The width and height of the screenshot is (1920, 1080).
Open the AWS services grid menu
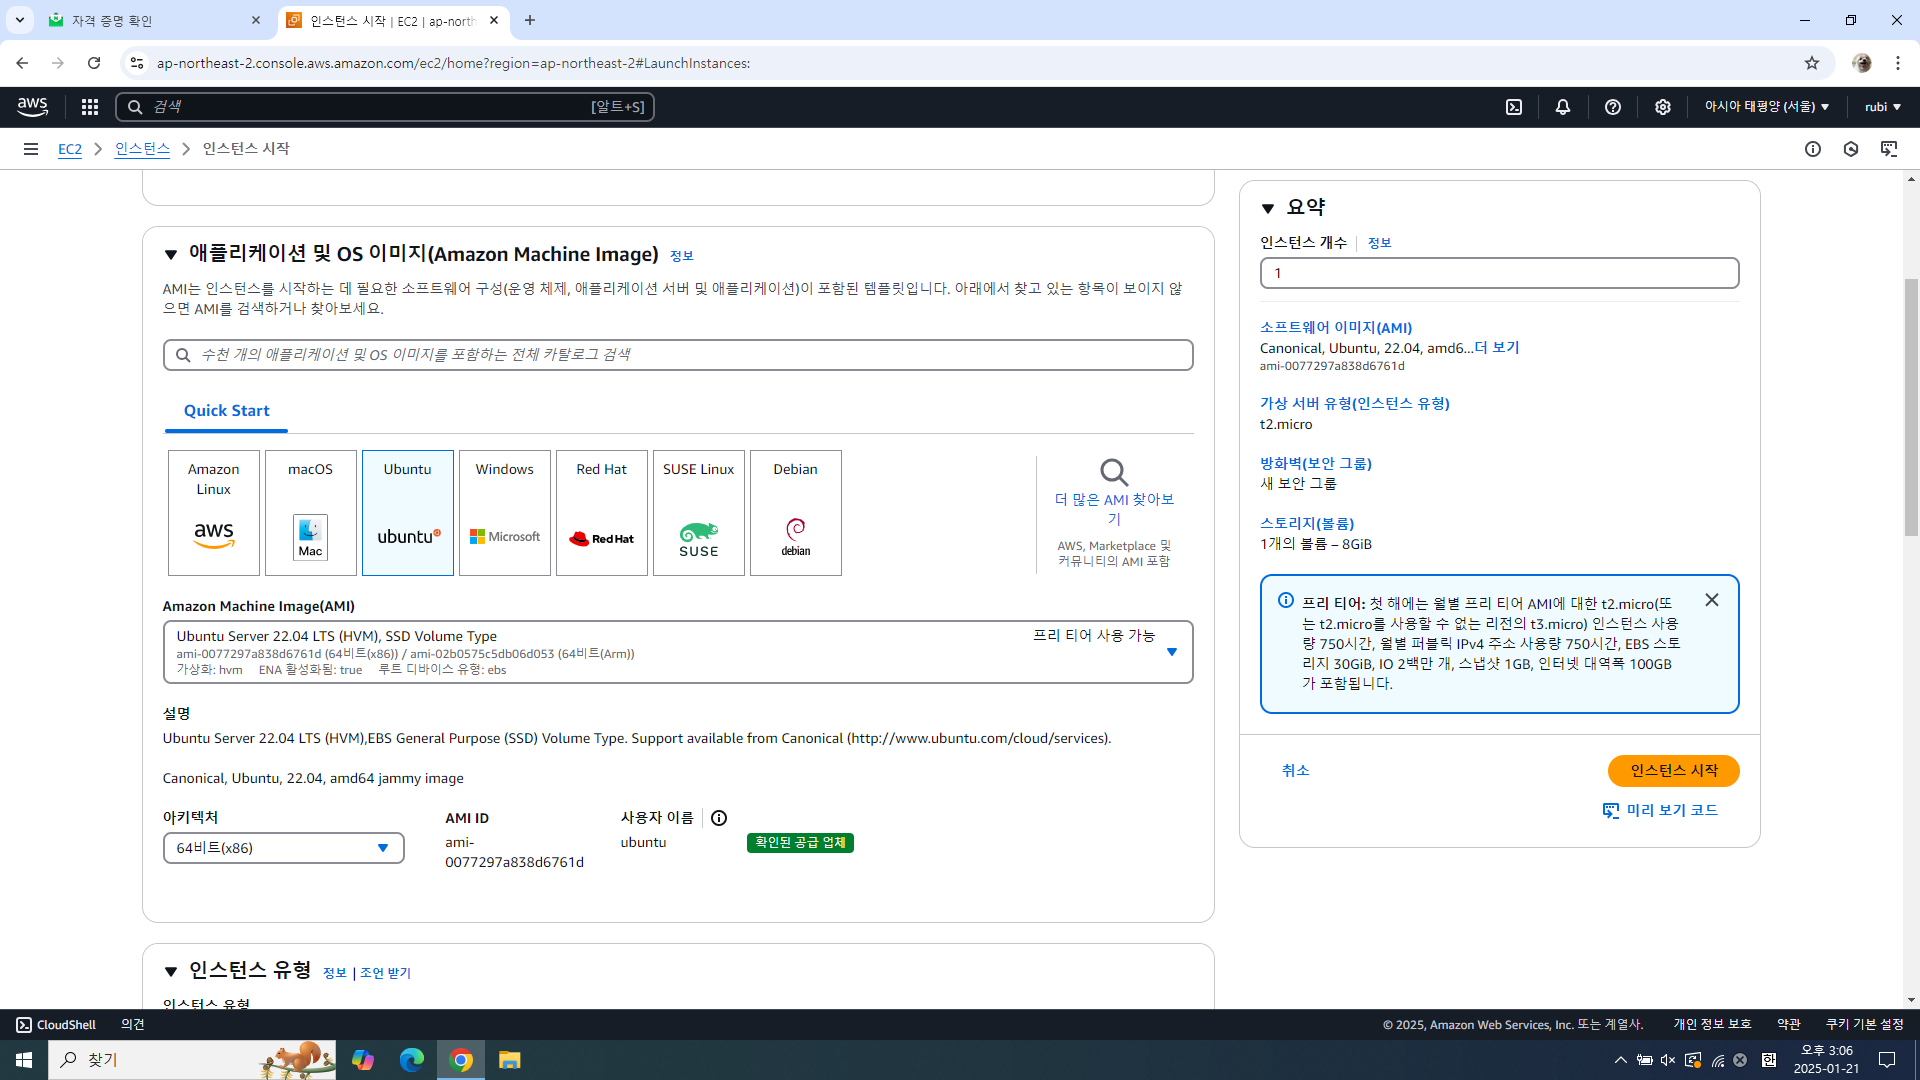90,107
